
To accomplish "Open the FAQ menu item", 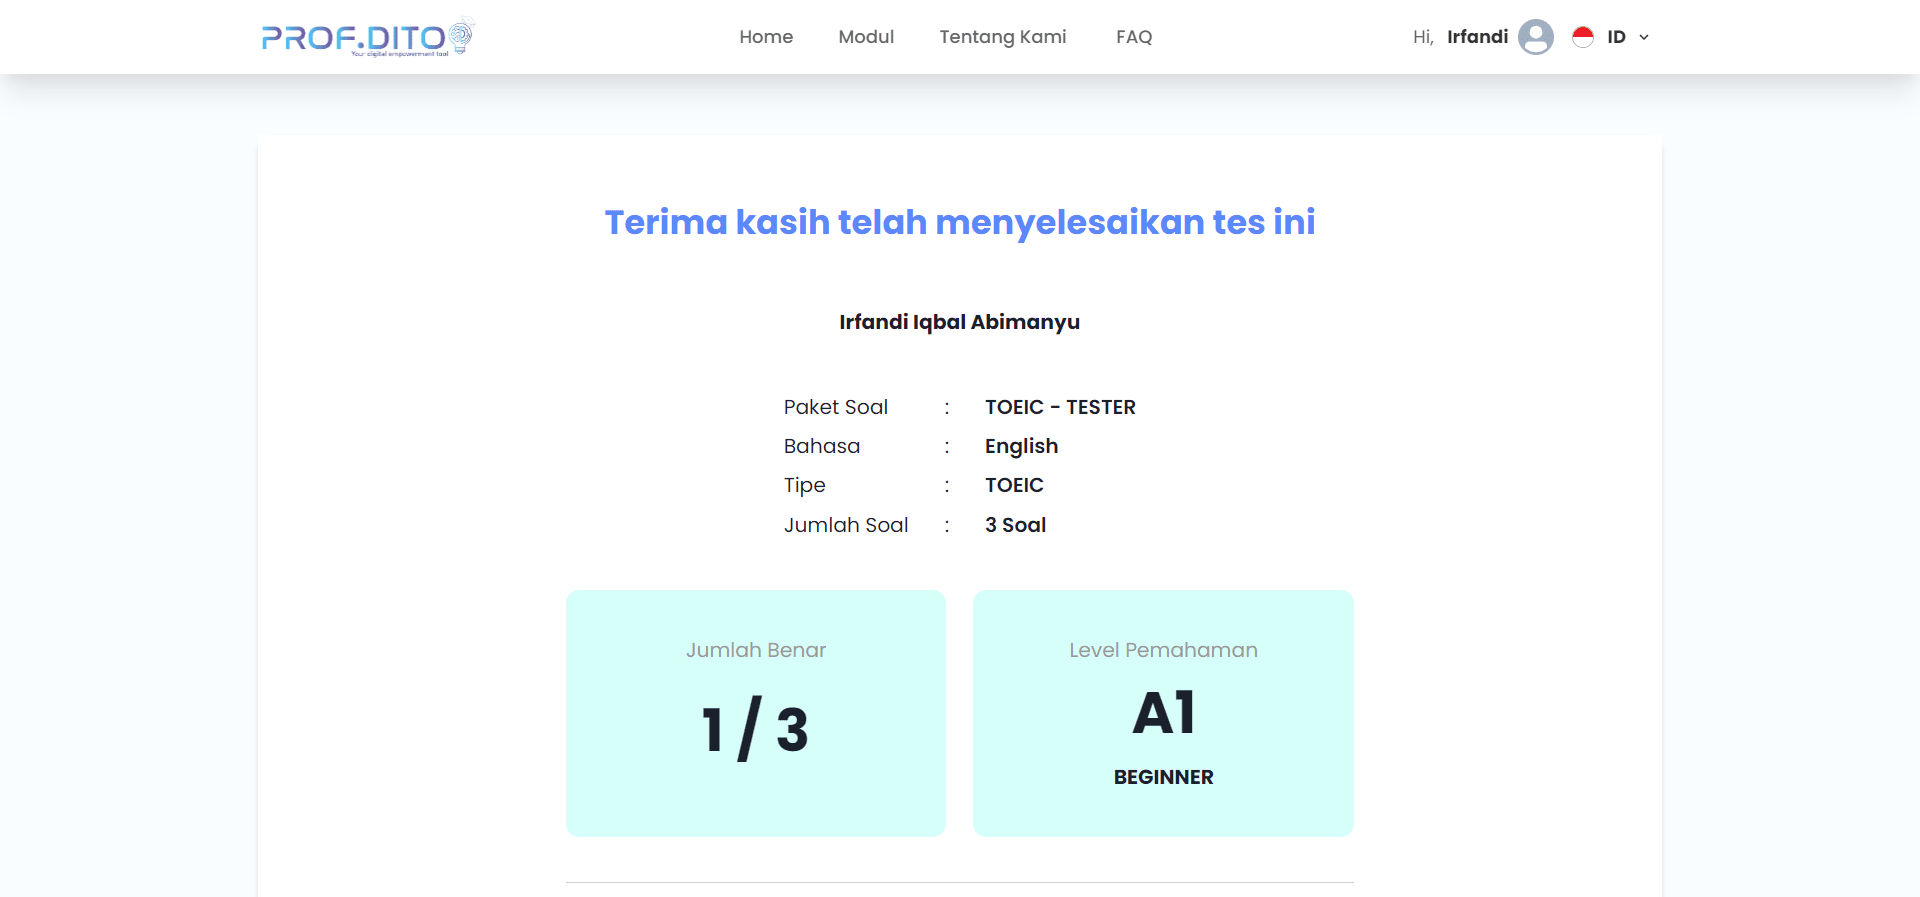I will [1134, 37].
